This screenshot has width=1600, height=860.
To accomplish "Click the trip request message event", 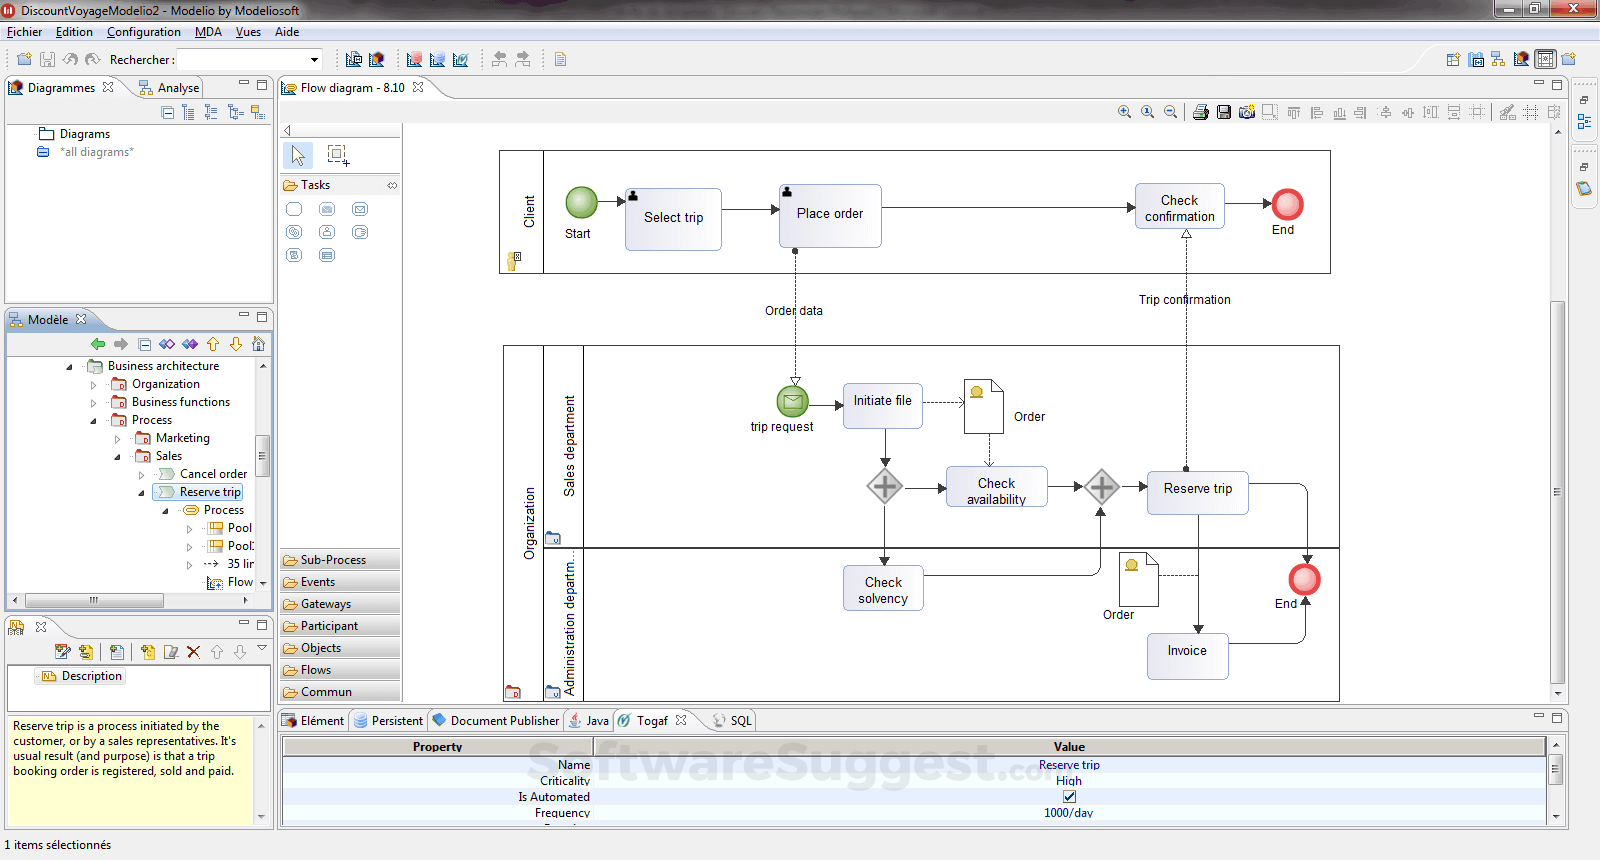I will 792,402.
